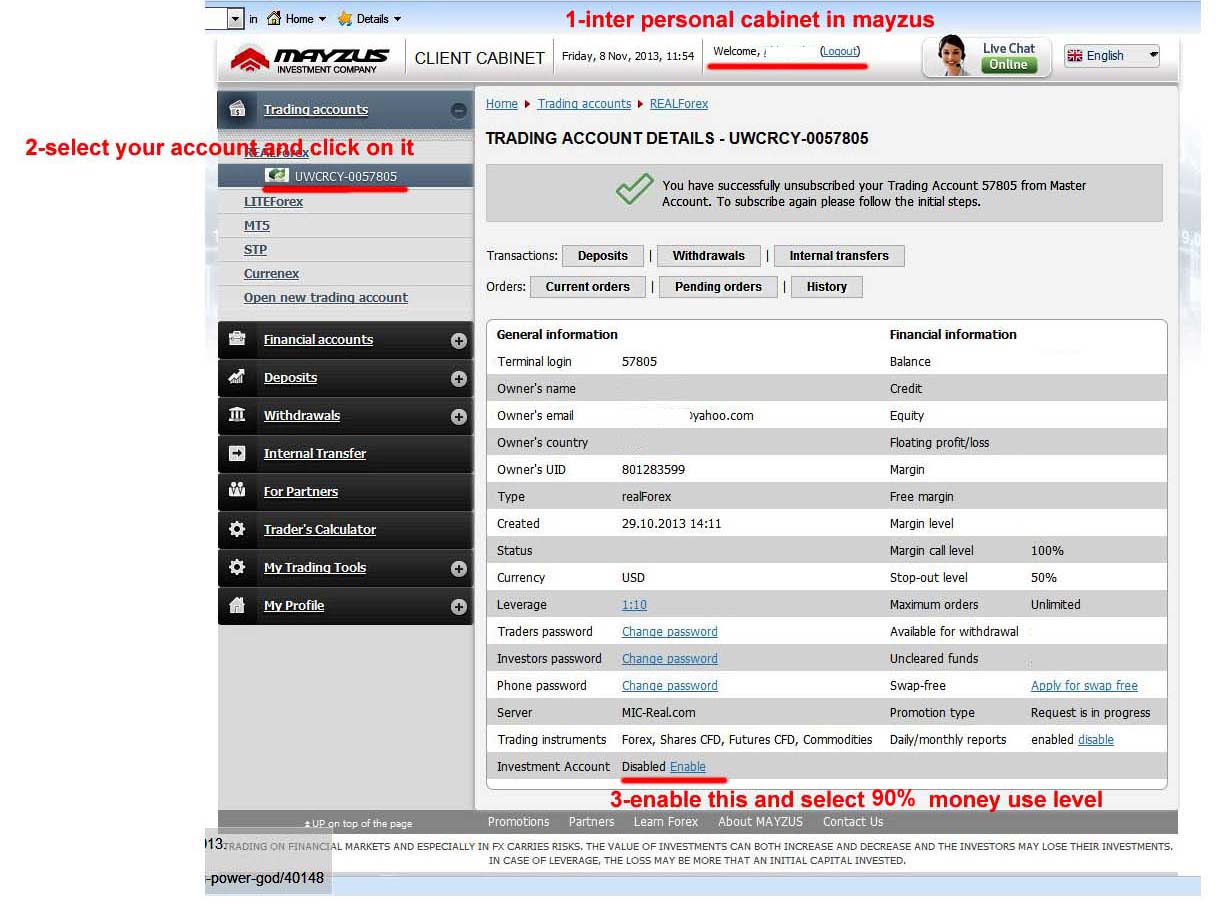
Task: Change the Investors password
Action: [670, 659]
